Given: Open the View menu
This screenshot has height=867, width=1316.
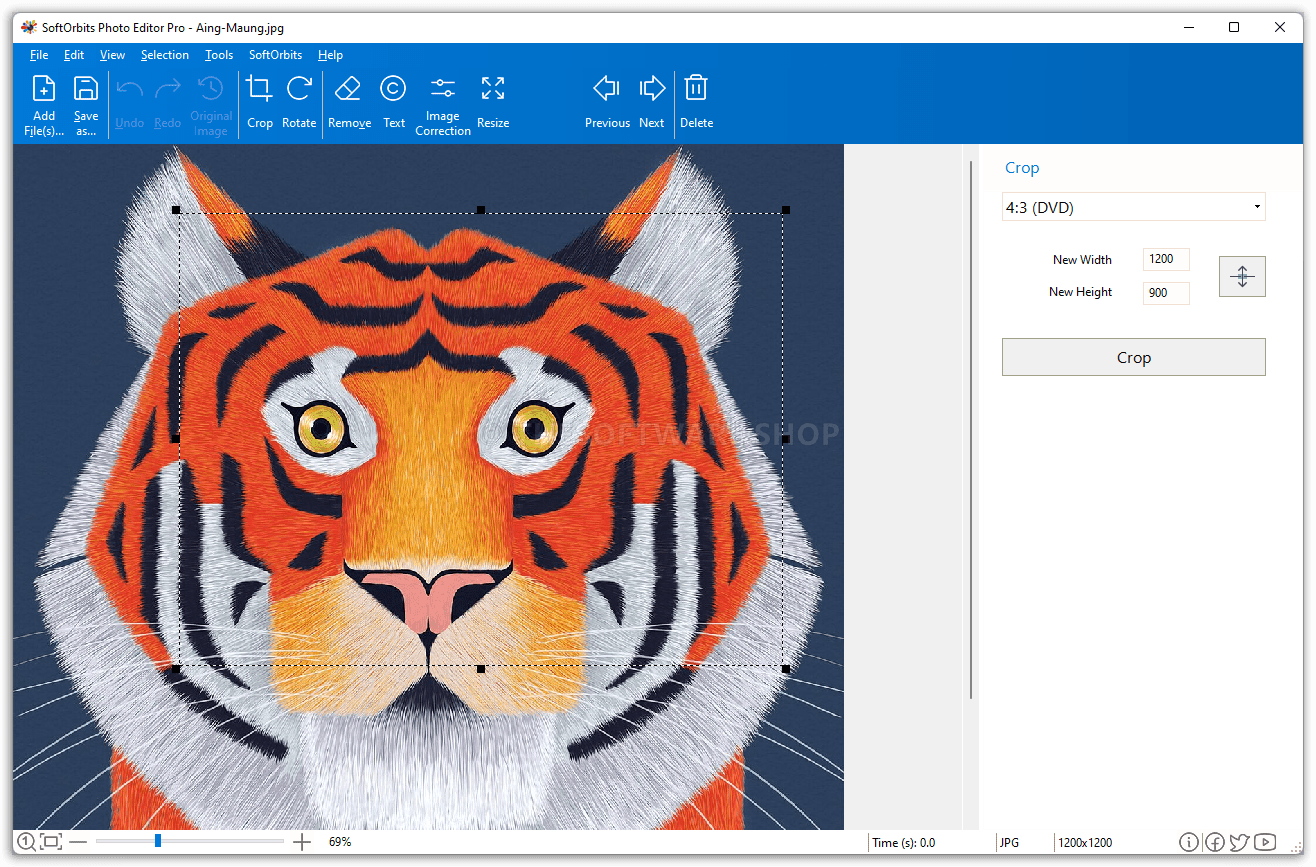Looking at the screenshot, I should click(x=112, y=55).
